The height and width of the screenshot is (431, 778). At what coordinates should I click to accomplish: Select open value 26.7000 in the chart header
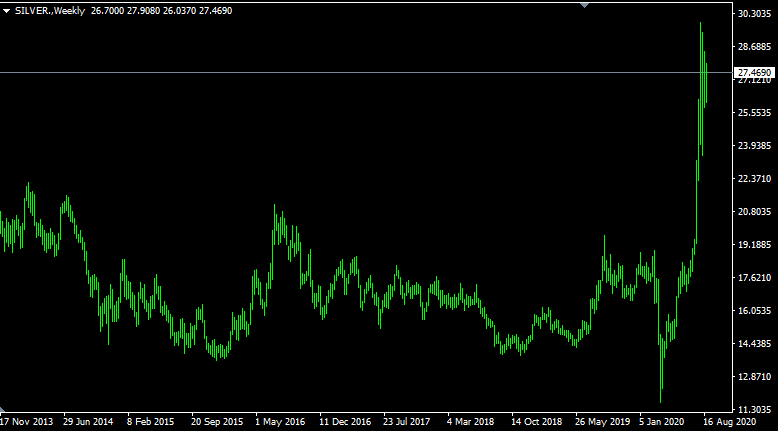tap(107, 10)
